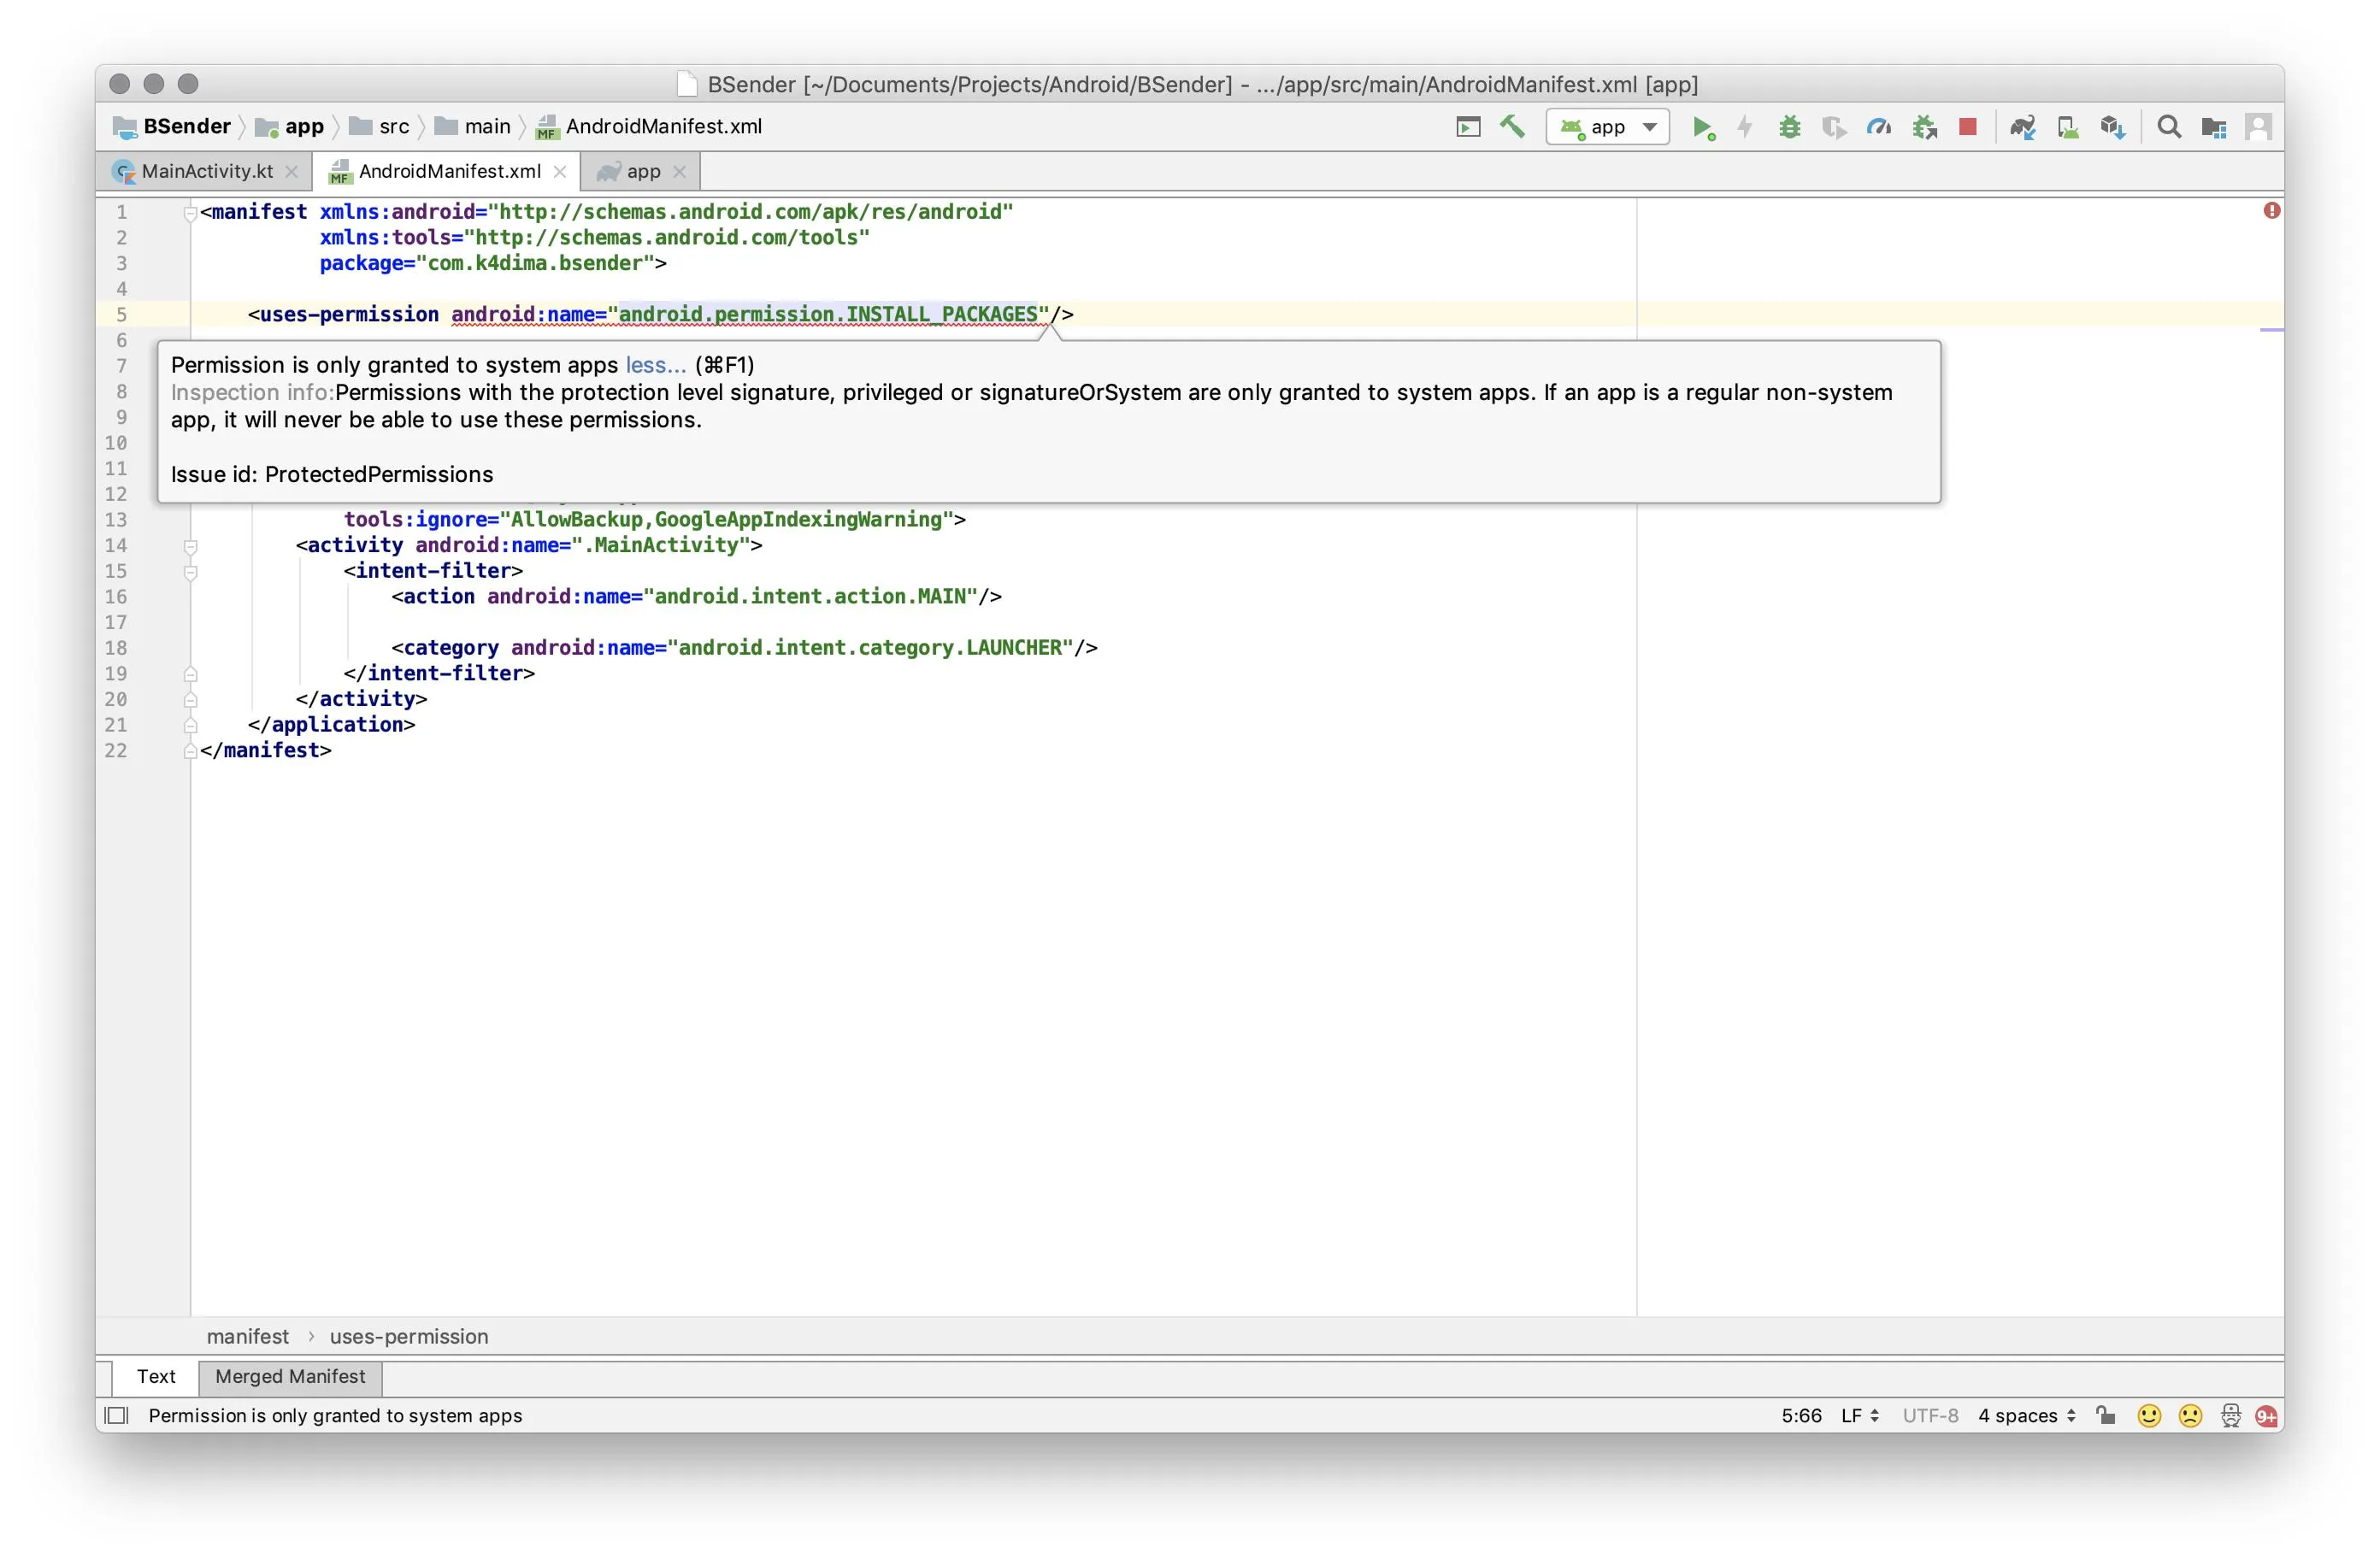Stop the app with red square
The width and height of the screenshot is (2380, 1559).
pyautogui.click(x=1967, y=127)
